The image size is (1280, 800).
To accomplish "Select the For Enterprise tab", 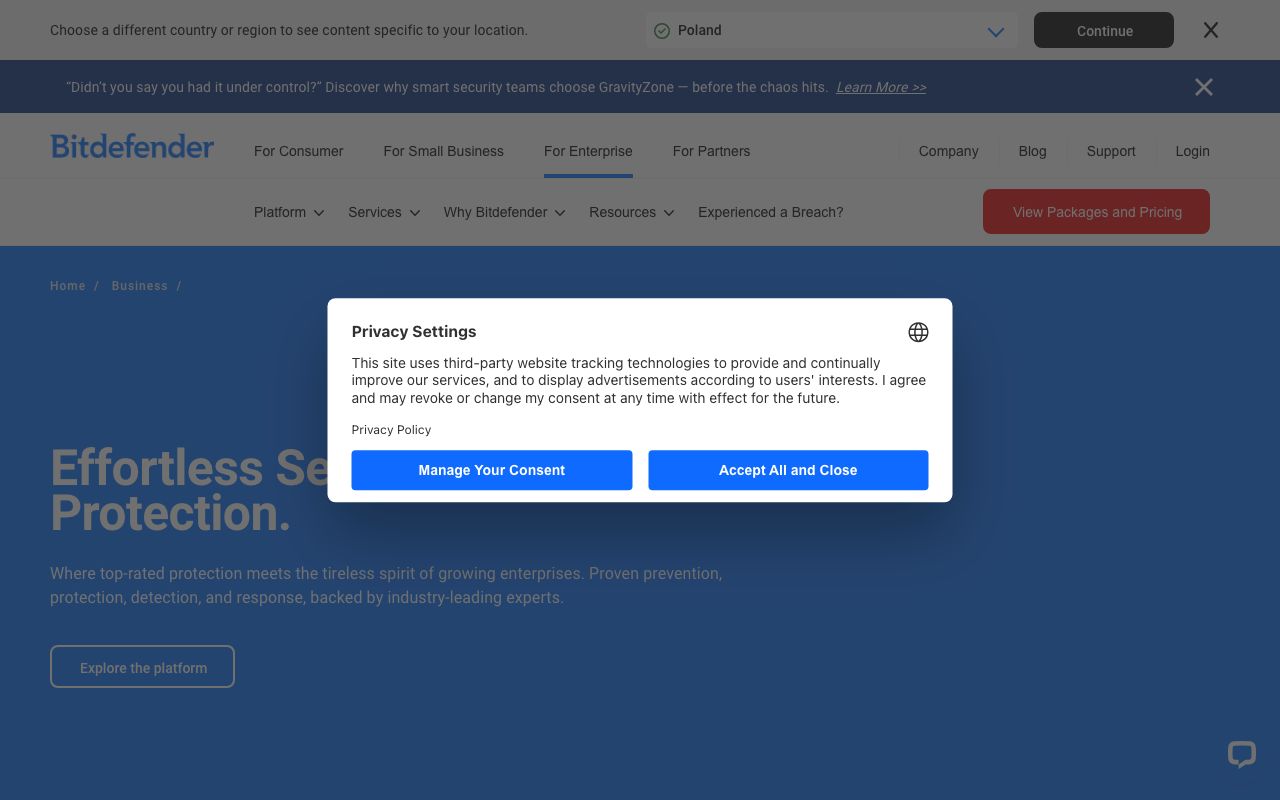I will click(x=588, y=151).
